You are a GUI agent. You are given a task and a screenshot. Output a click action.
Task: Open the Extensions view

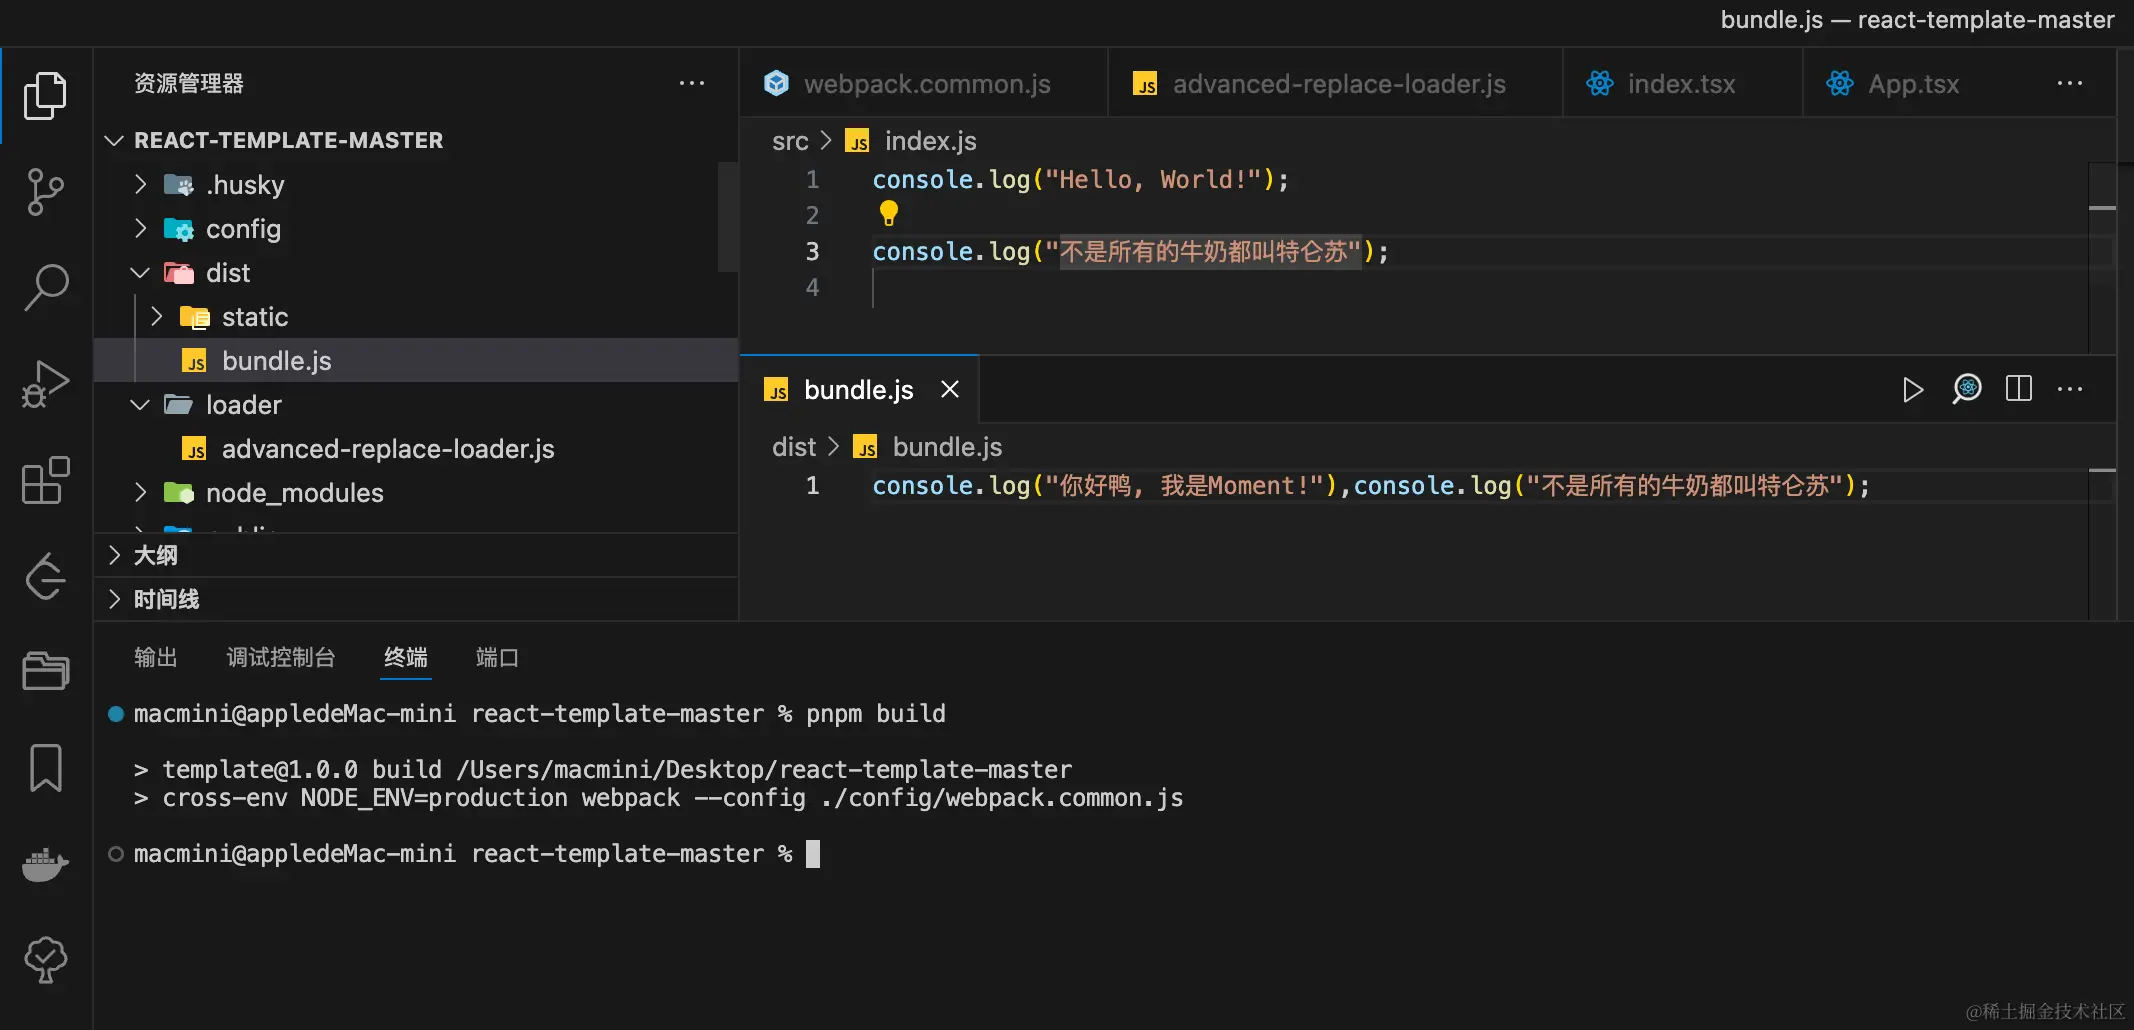click(x=45, y=481)
